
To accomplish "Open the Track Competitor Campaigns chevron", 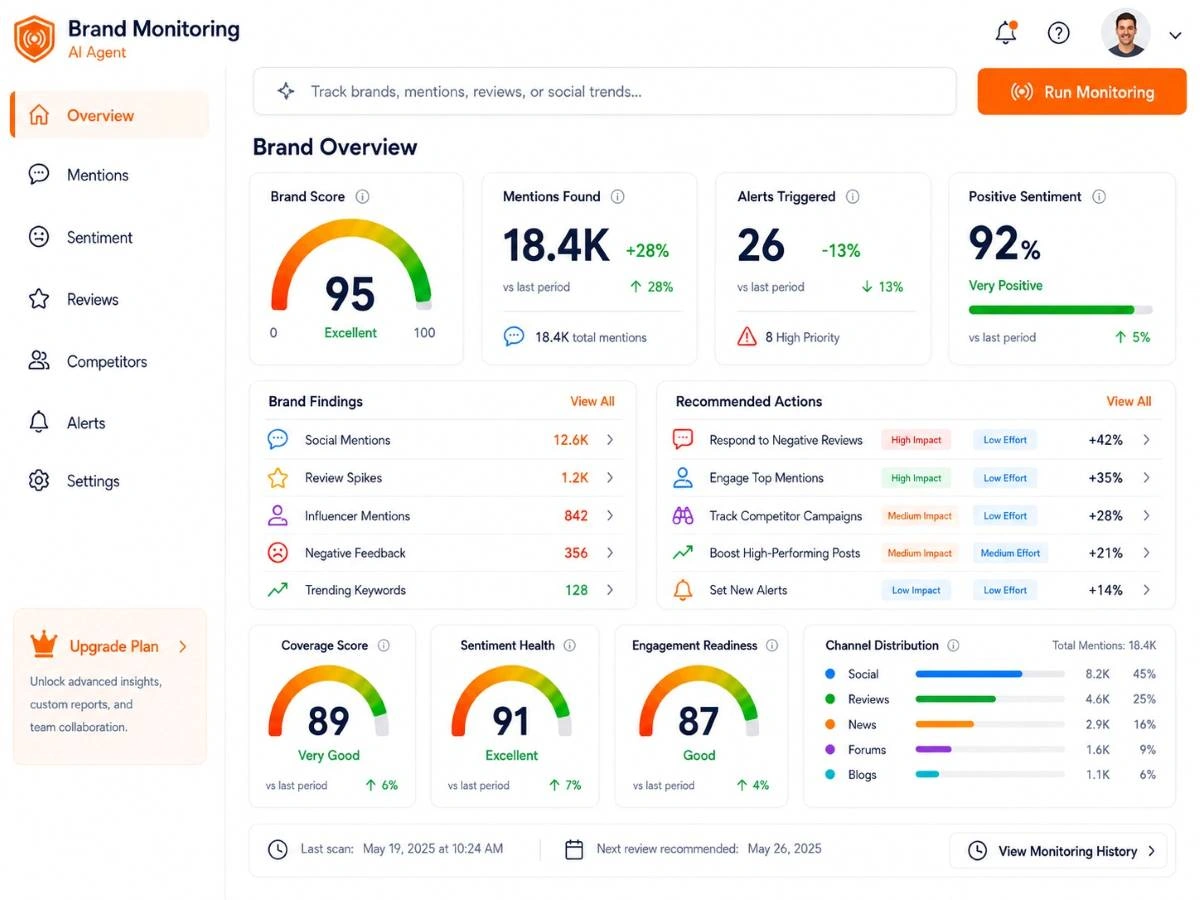I will click(x=1146, y=516).
